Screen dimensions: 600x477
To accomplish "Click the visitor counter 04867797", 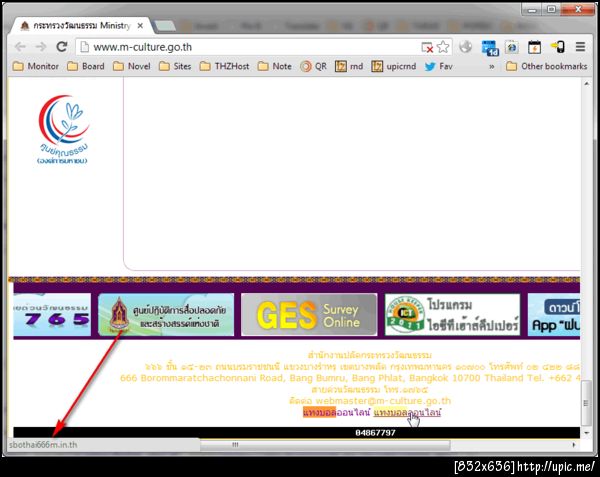I will (x=375, y=433).
